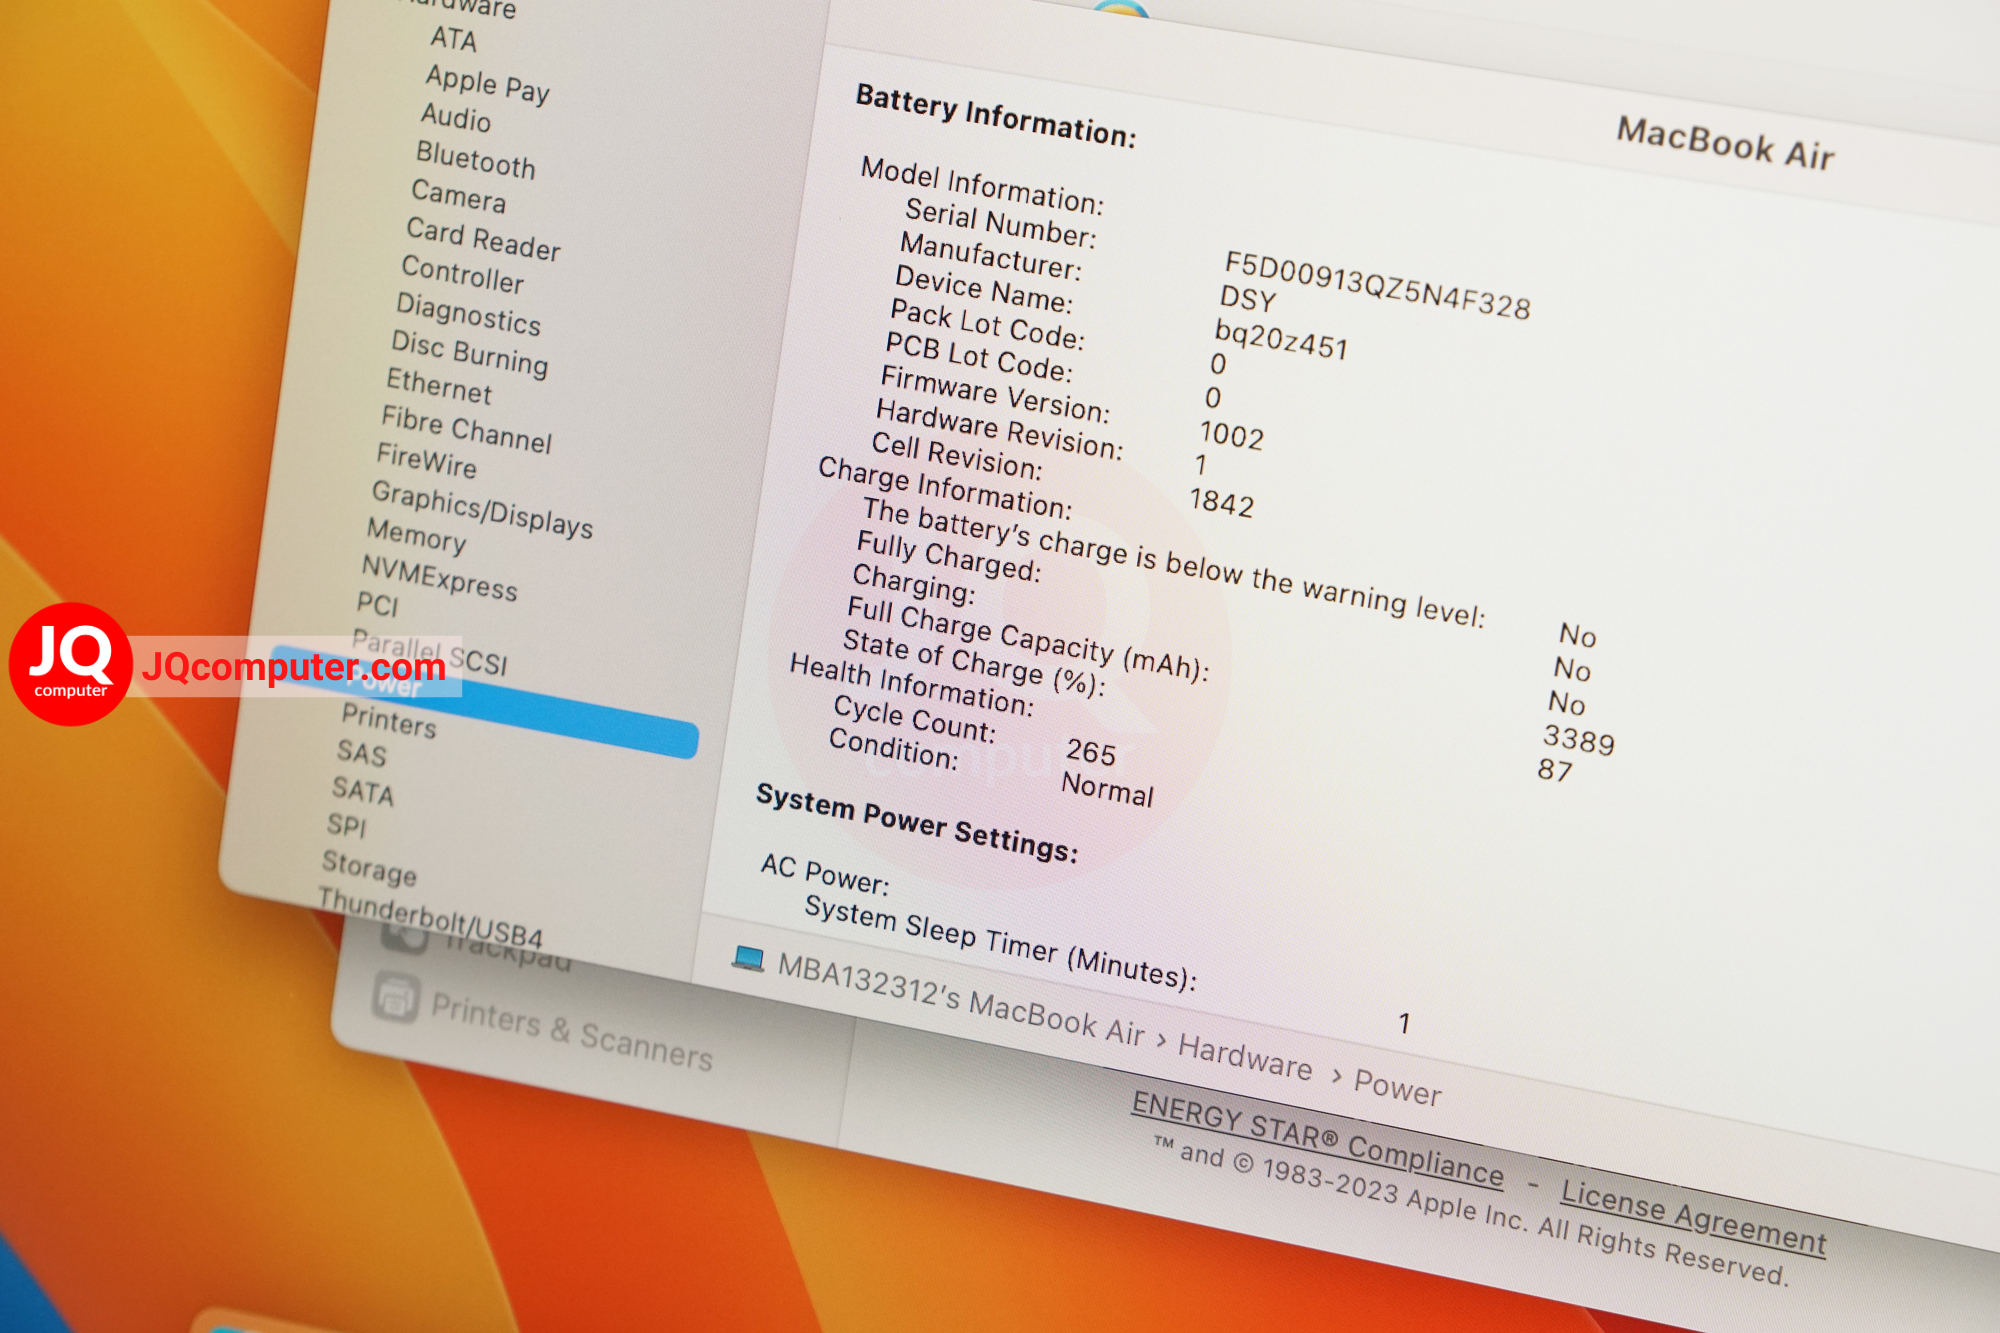Select Audio in the sidebar list

pyautogui.click(x=456, y=117)
